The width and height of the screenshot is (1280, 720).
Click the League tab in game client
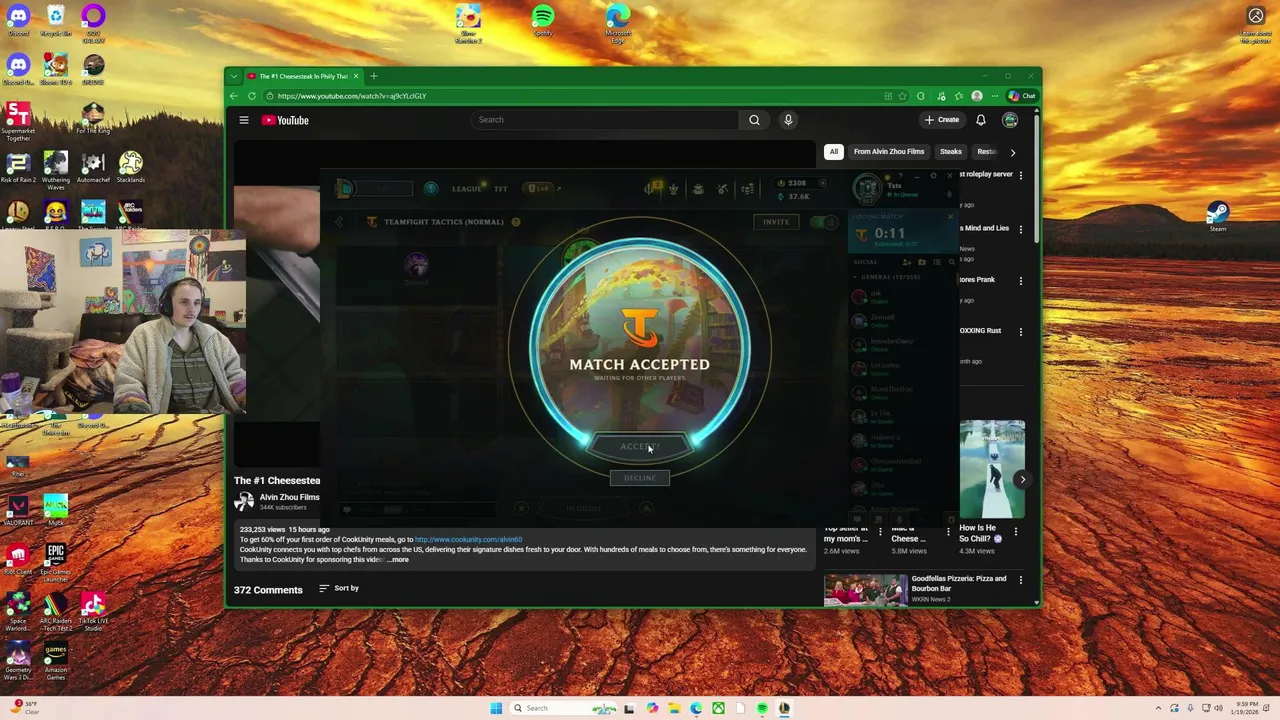coord(466,189)
